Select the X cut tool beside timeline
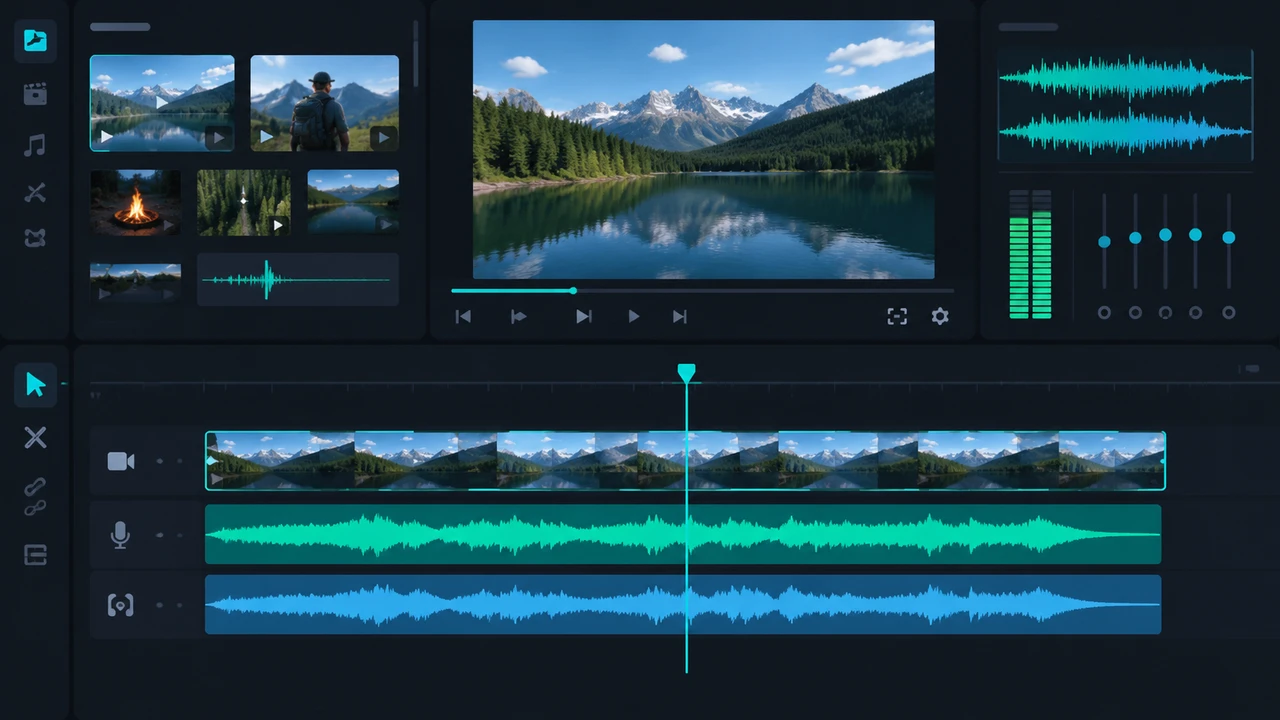This screenshot has height=720, width=1280. tap(35, 437)
